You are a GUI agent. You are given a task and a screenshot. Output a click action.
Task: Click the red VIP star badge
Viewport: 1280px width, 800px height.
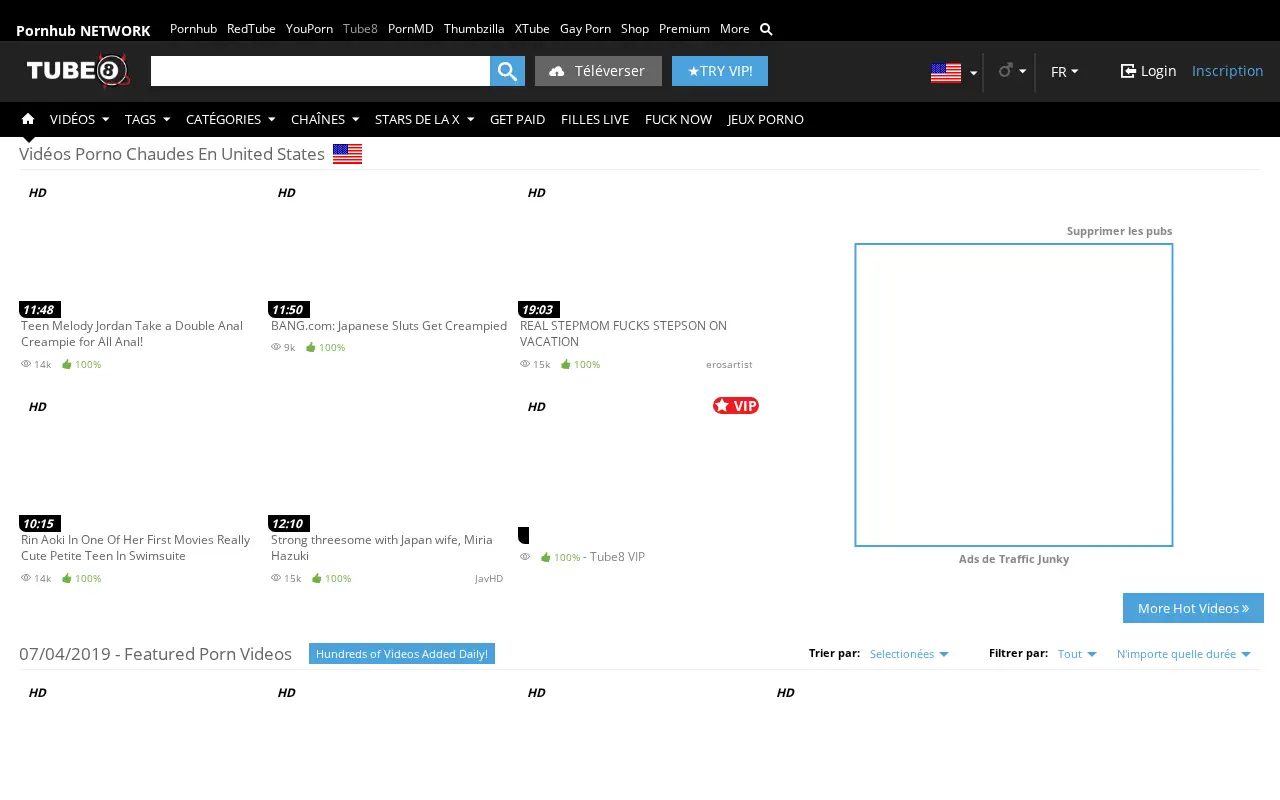pos(736,405)
